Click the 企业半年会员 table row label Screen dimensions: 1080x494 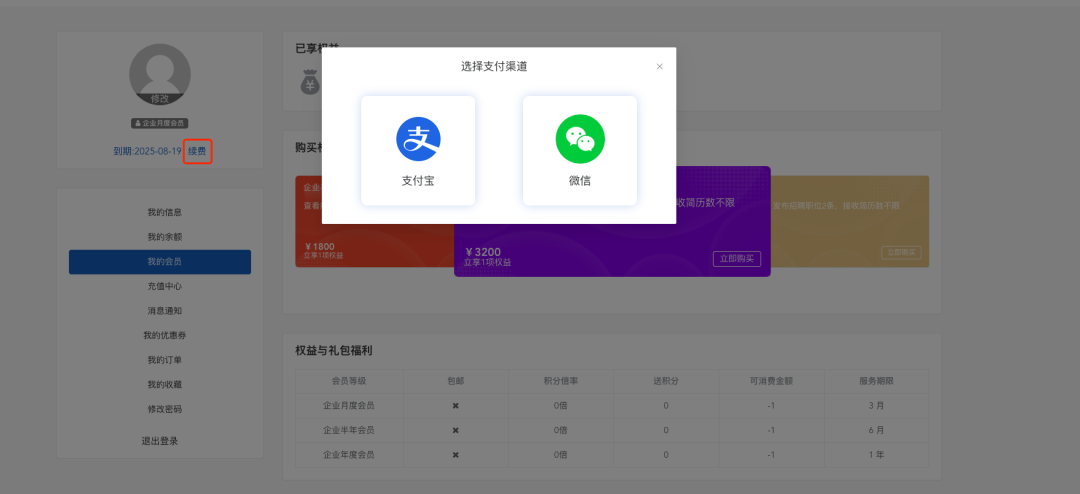349,430
